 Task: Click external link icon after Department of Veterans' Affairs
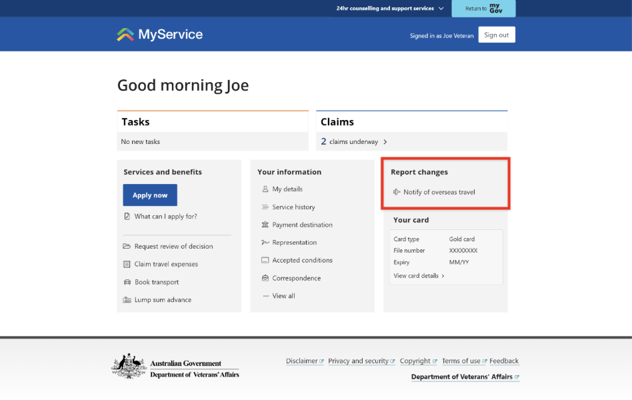tap(517, 377)
